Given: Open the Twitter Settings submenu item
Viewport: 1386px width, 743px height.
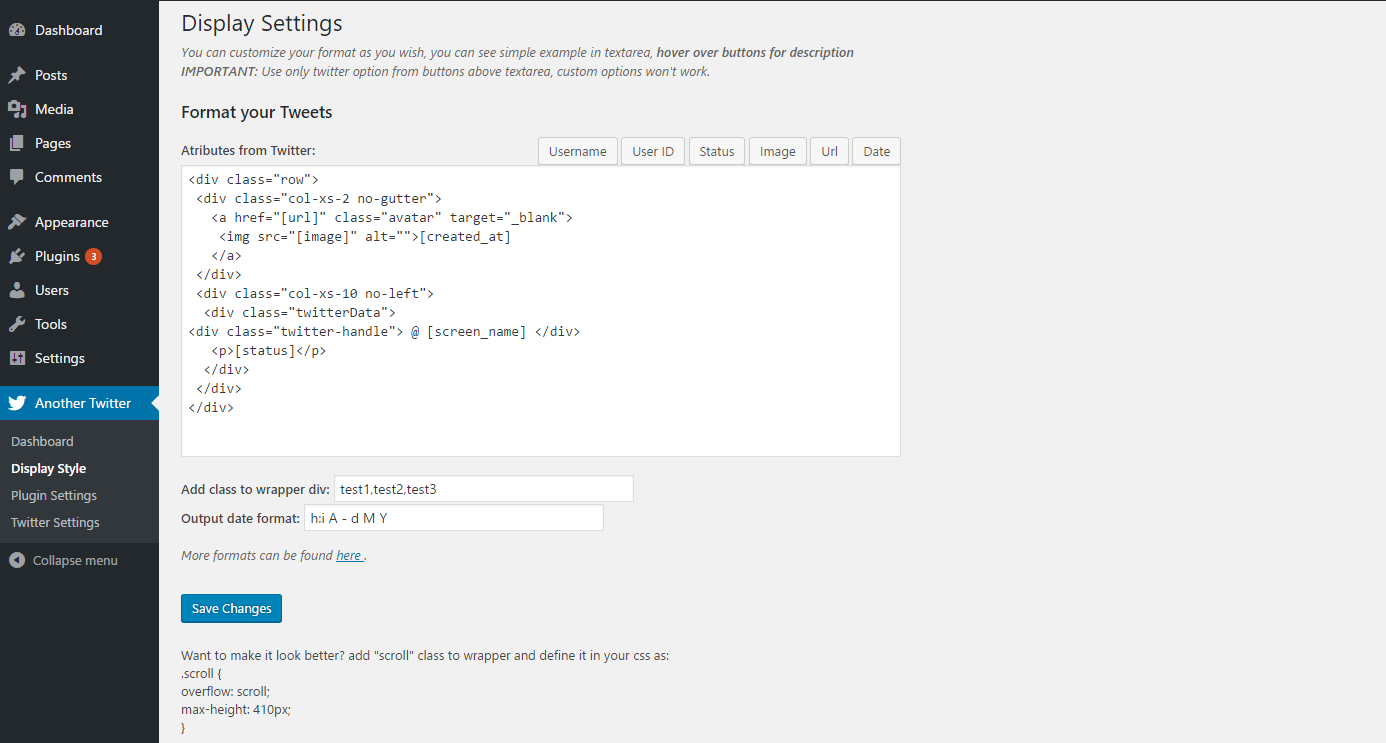Looking at the screenshot, I should click(x=55, y=522).
